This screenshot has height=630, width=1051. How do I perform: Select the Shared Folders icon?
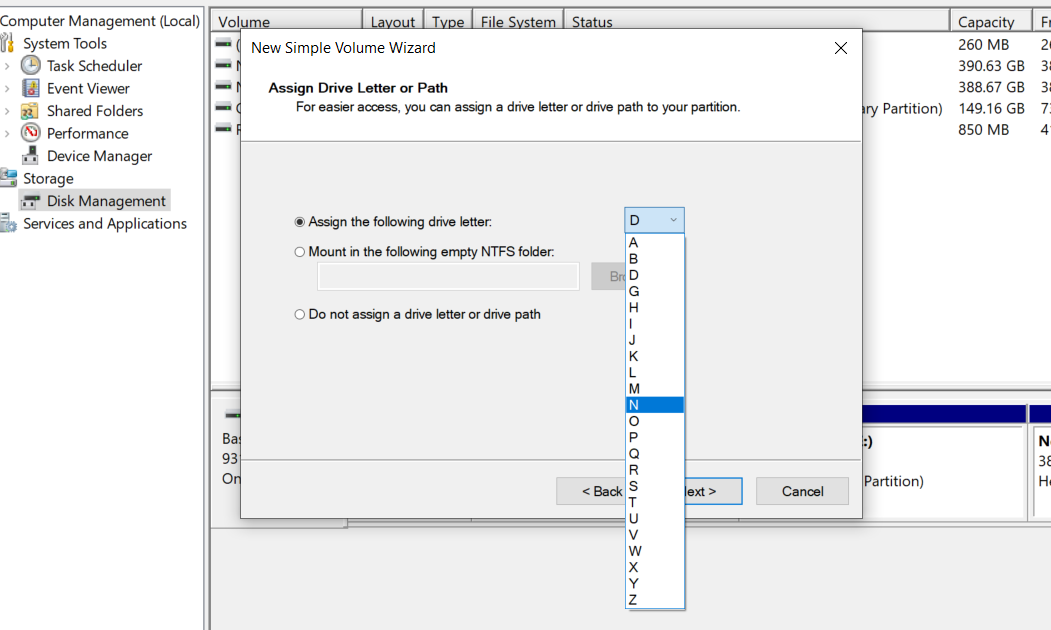coord(31,110)
